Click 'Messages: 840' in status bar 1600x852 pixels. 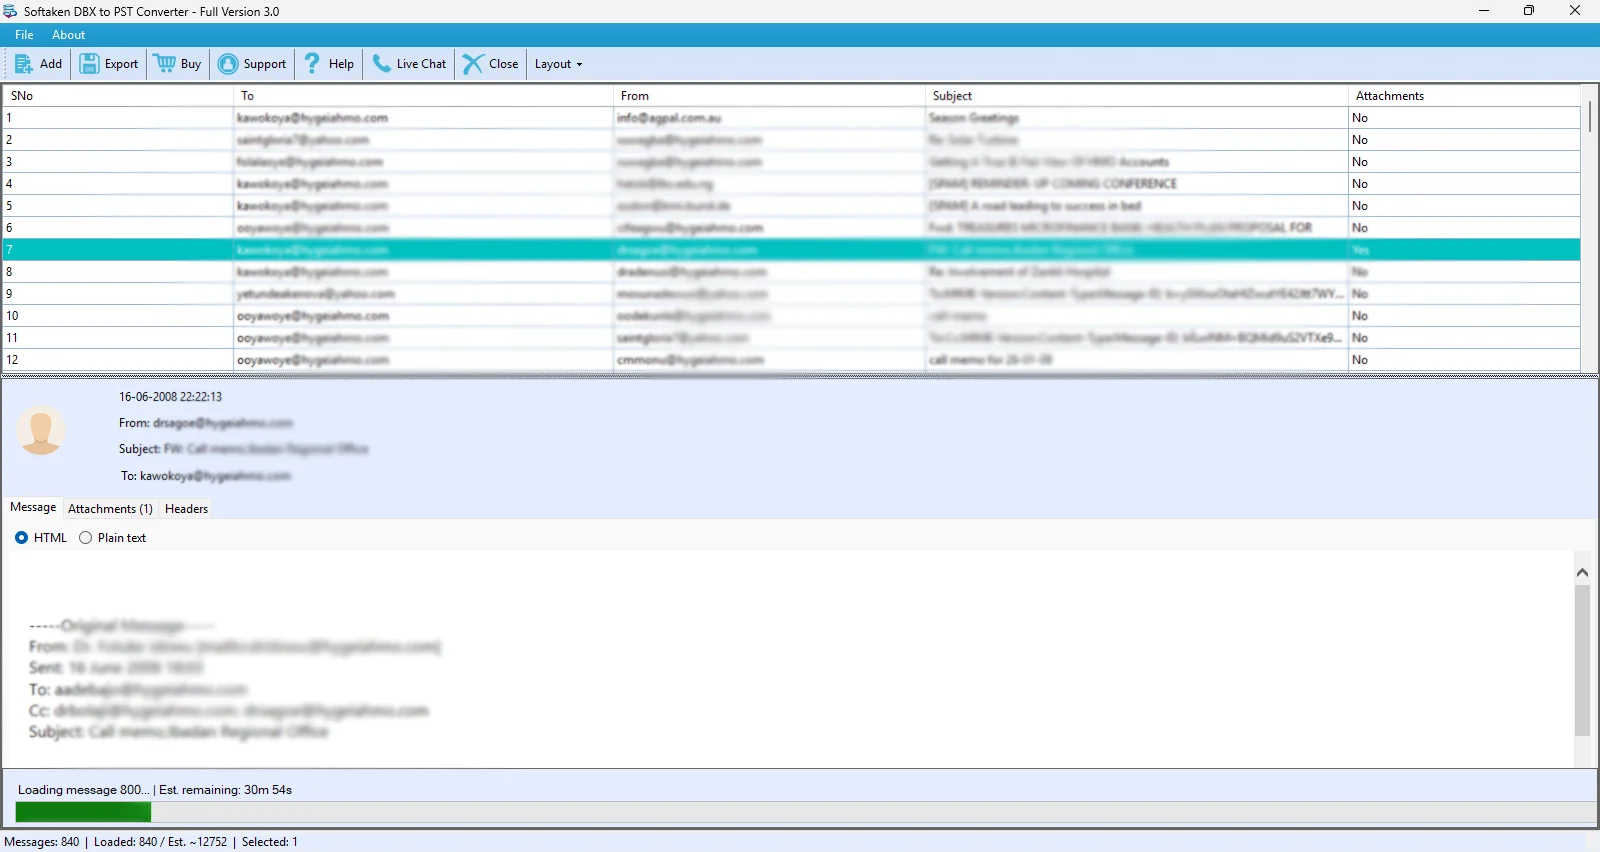(42, 842)
